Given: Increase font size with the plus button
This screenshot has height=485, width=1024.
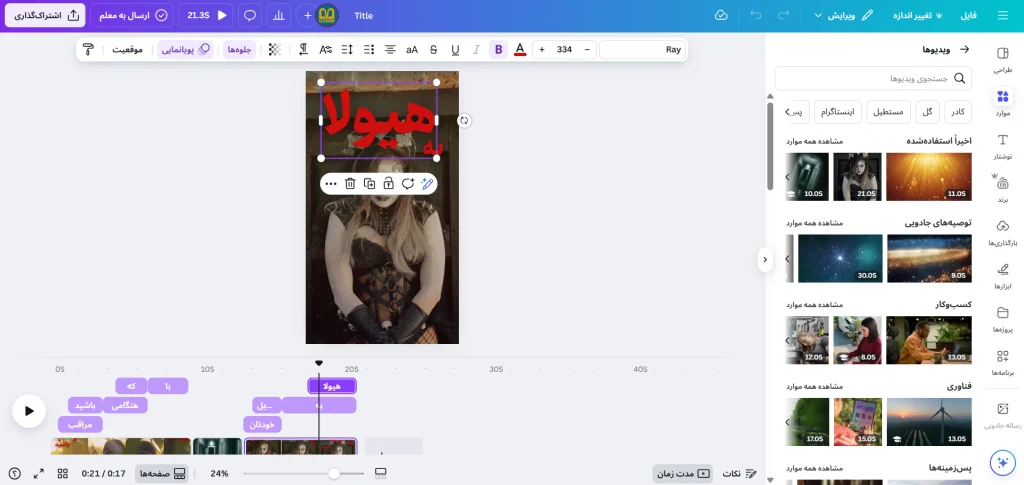Looking at the screenshot, I should 542,50.
